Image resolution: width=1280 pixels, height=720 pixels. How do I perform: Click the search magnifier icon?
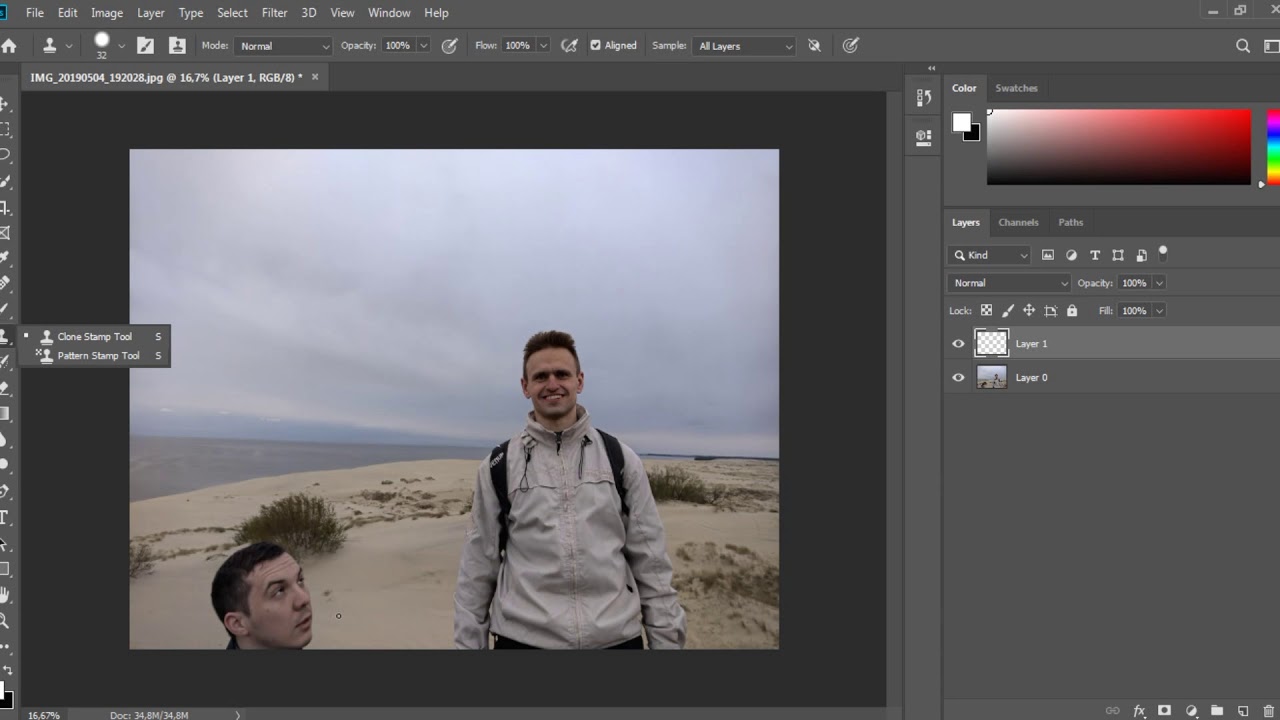pos(1243,46)
